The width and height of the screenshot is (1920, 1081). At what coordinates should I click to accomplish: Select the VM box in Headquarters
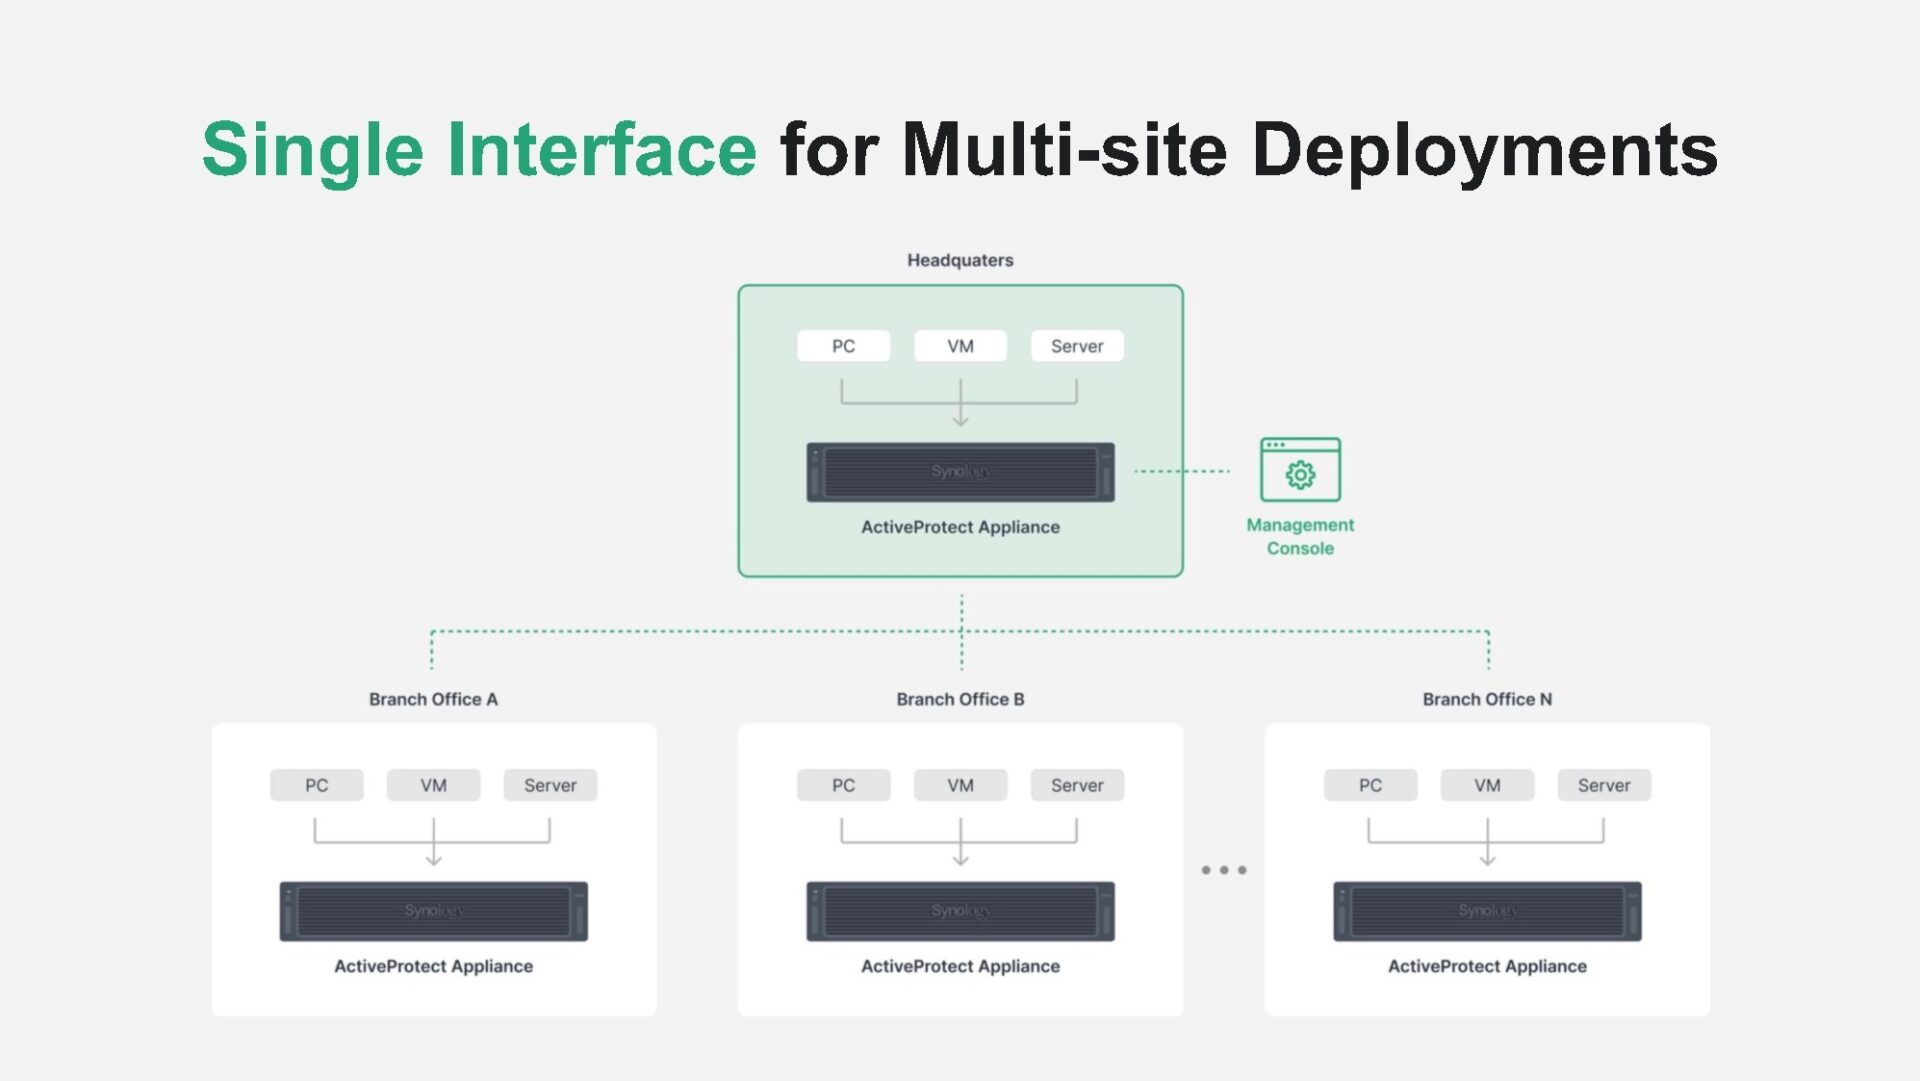point(960,346)
